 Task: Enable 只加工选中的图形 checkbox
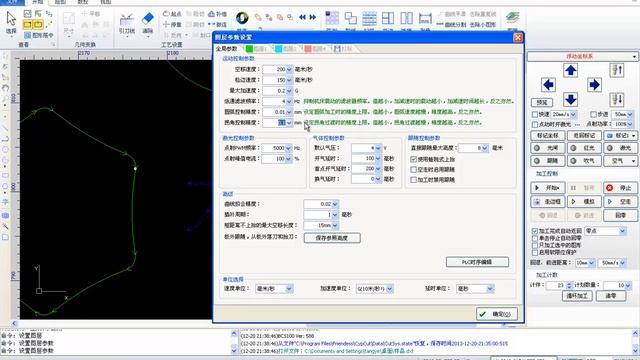point(535,245)
